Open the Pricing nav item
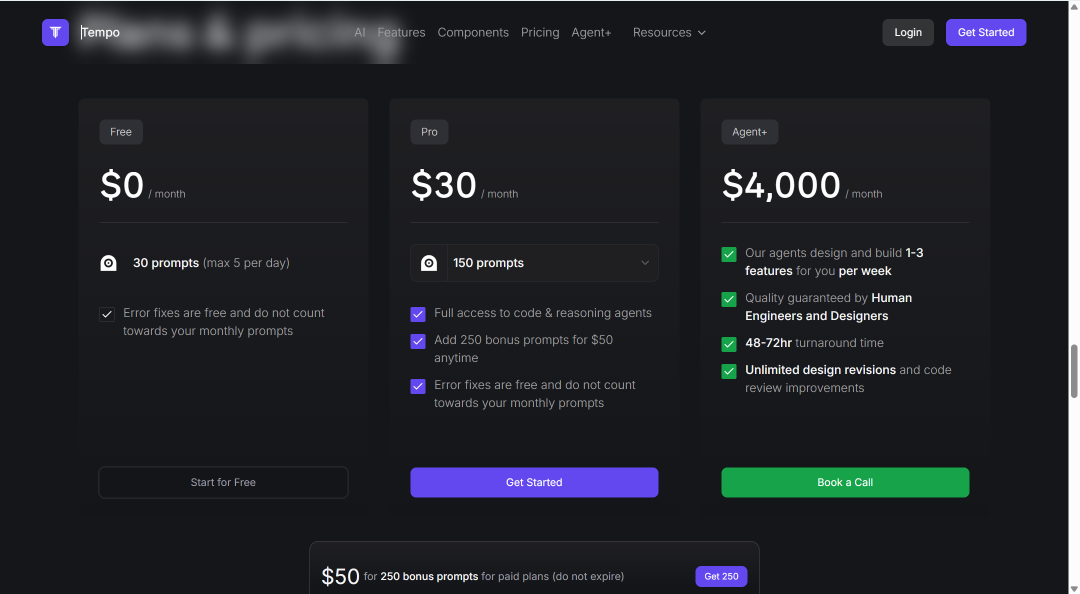The height and width of the screenshot is (594, 1080). click(540, 32)
